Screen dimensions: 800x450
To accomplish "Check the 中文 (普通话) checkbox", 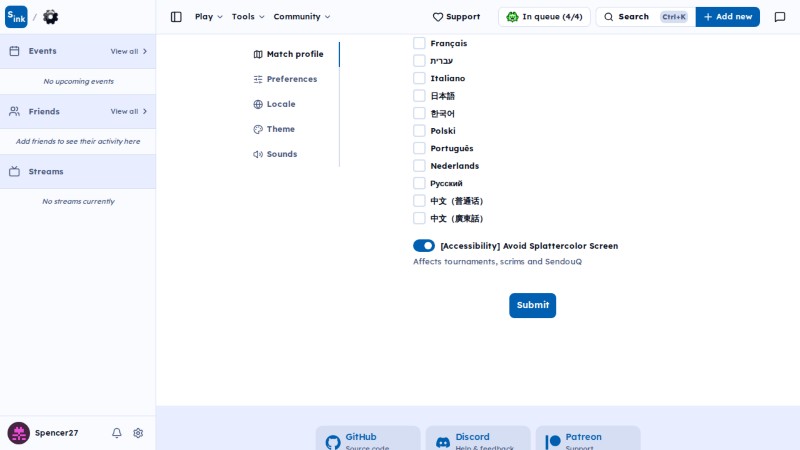I will click(419, 201).
